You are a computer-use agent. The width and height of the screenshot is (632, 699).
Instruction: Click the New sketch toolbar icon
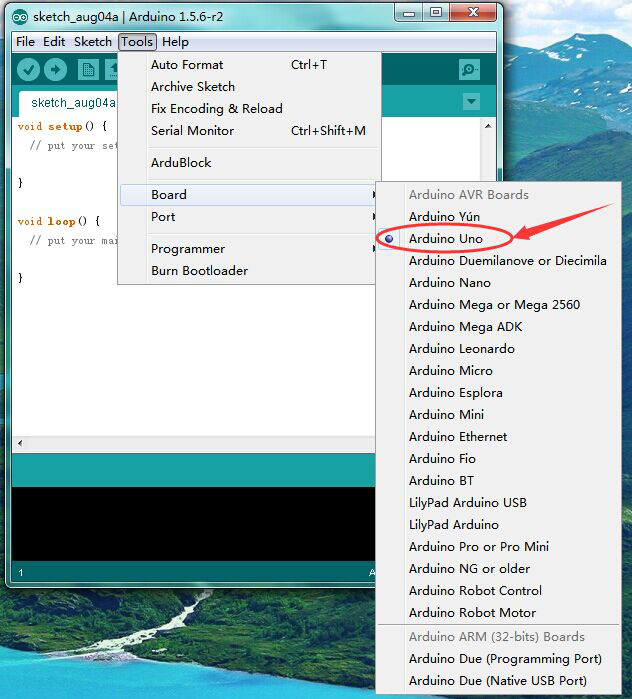pyautogui.click(x=88, y=69)
